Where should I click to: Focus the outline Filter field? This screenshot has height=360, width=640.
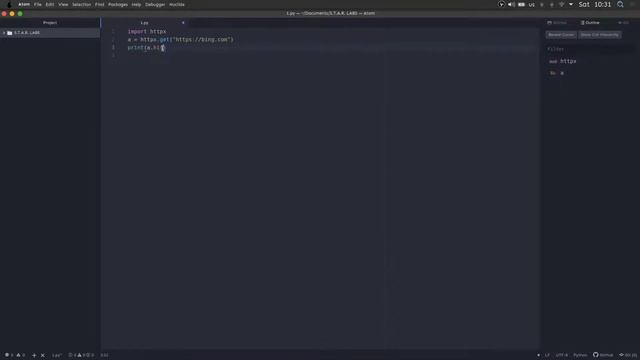590,49
